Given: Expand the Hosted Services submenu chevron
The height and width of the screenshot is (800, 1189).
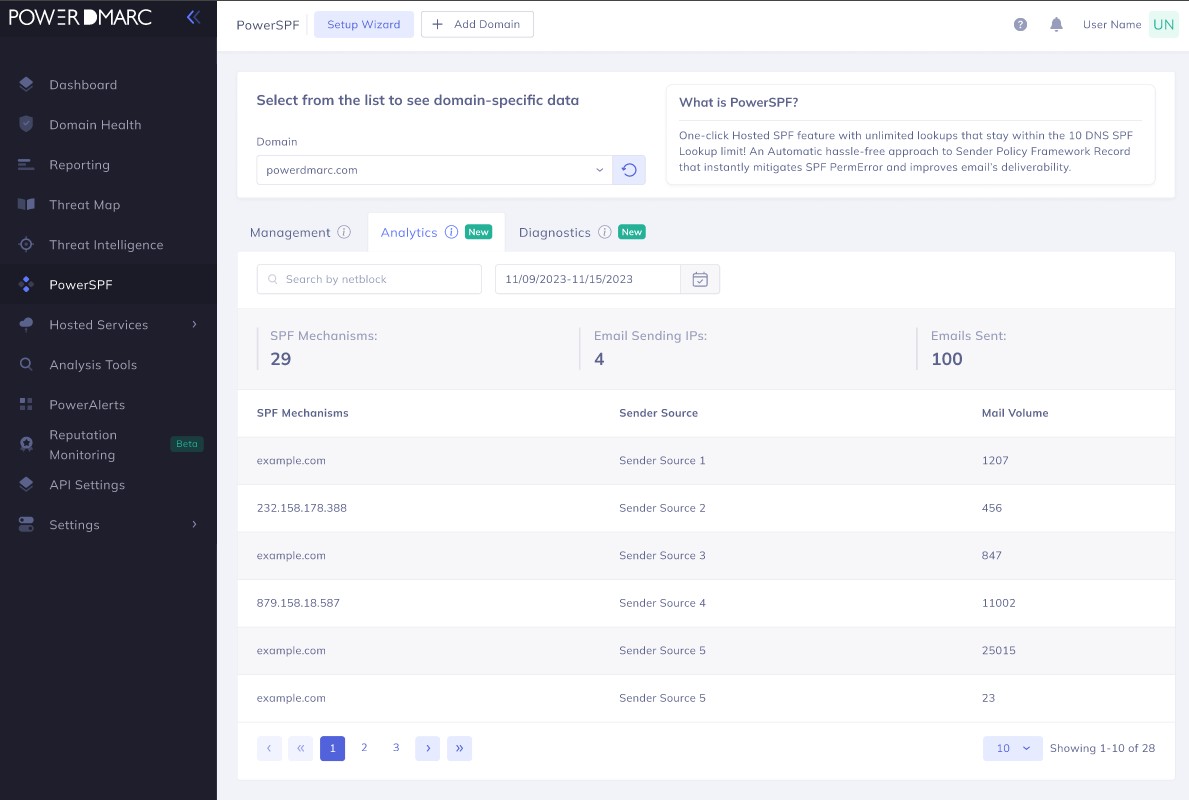Looking at the screenshot, I should 195,325.
